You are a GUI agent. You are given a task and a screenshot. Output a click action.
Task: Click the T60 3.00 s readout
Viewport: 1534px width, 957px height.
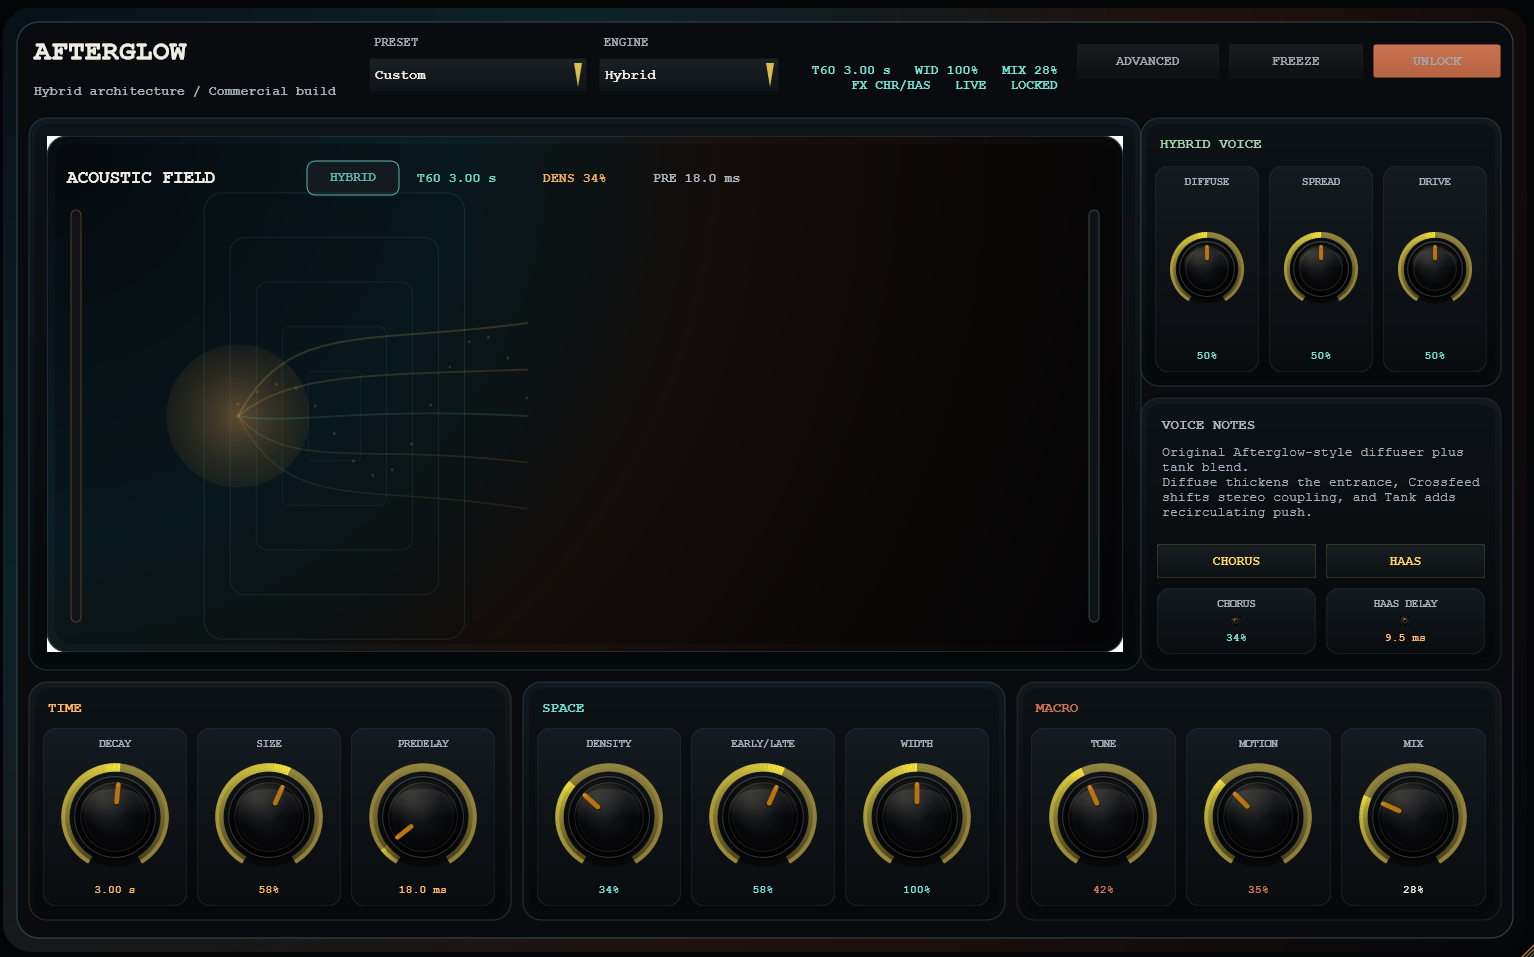click(851, 69)
